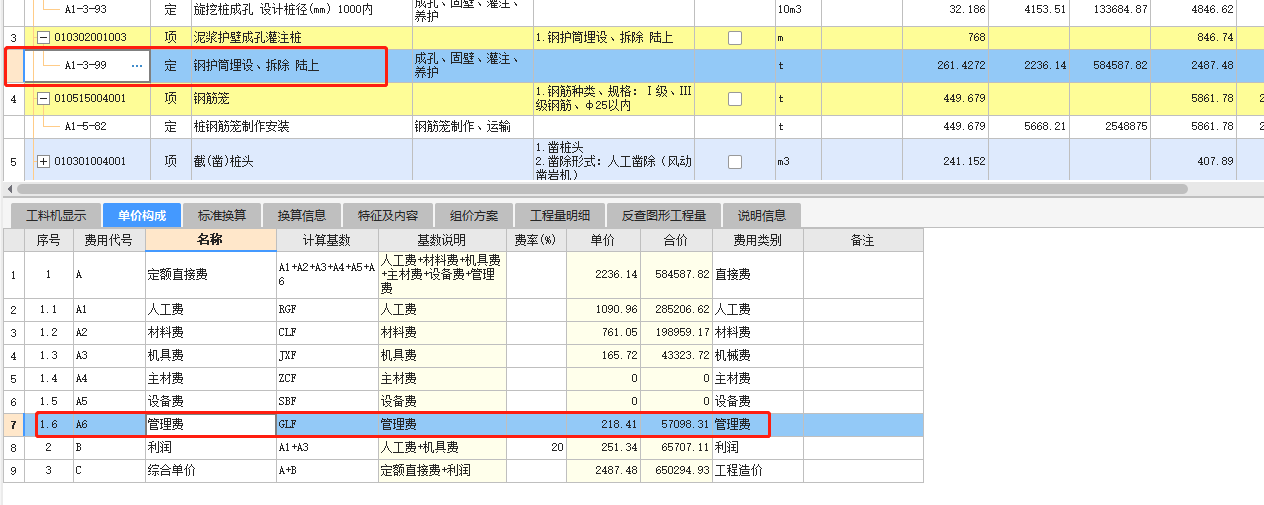Click the quantity 241.152 in row 5
Screen dimensions: 1264x505
click(946, 161)
